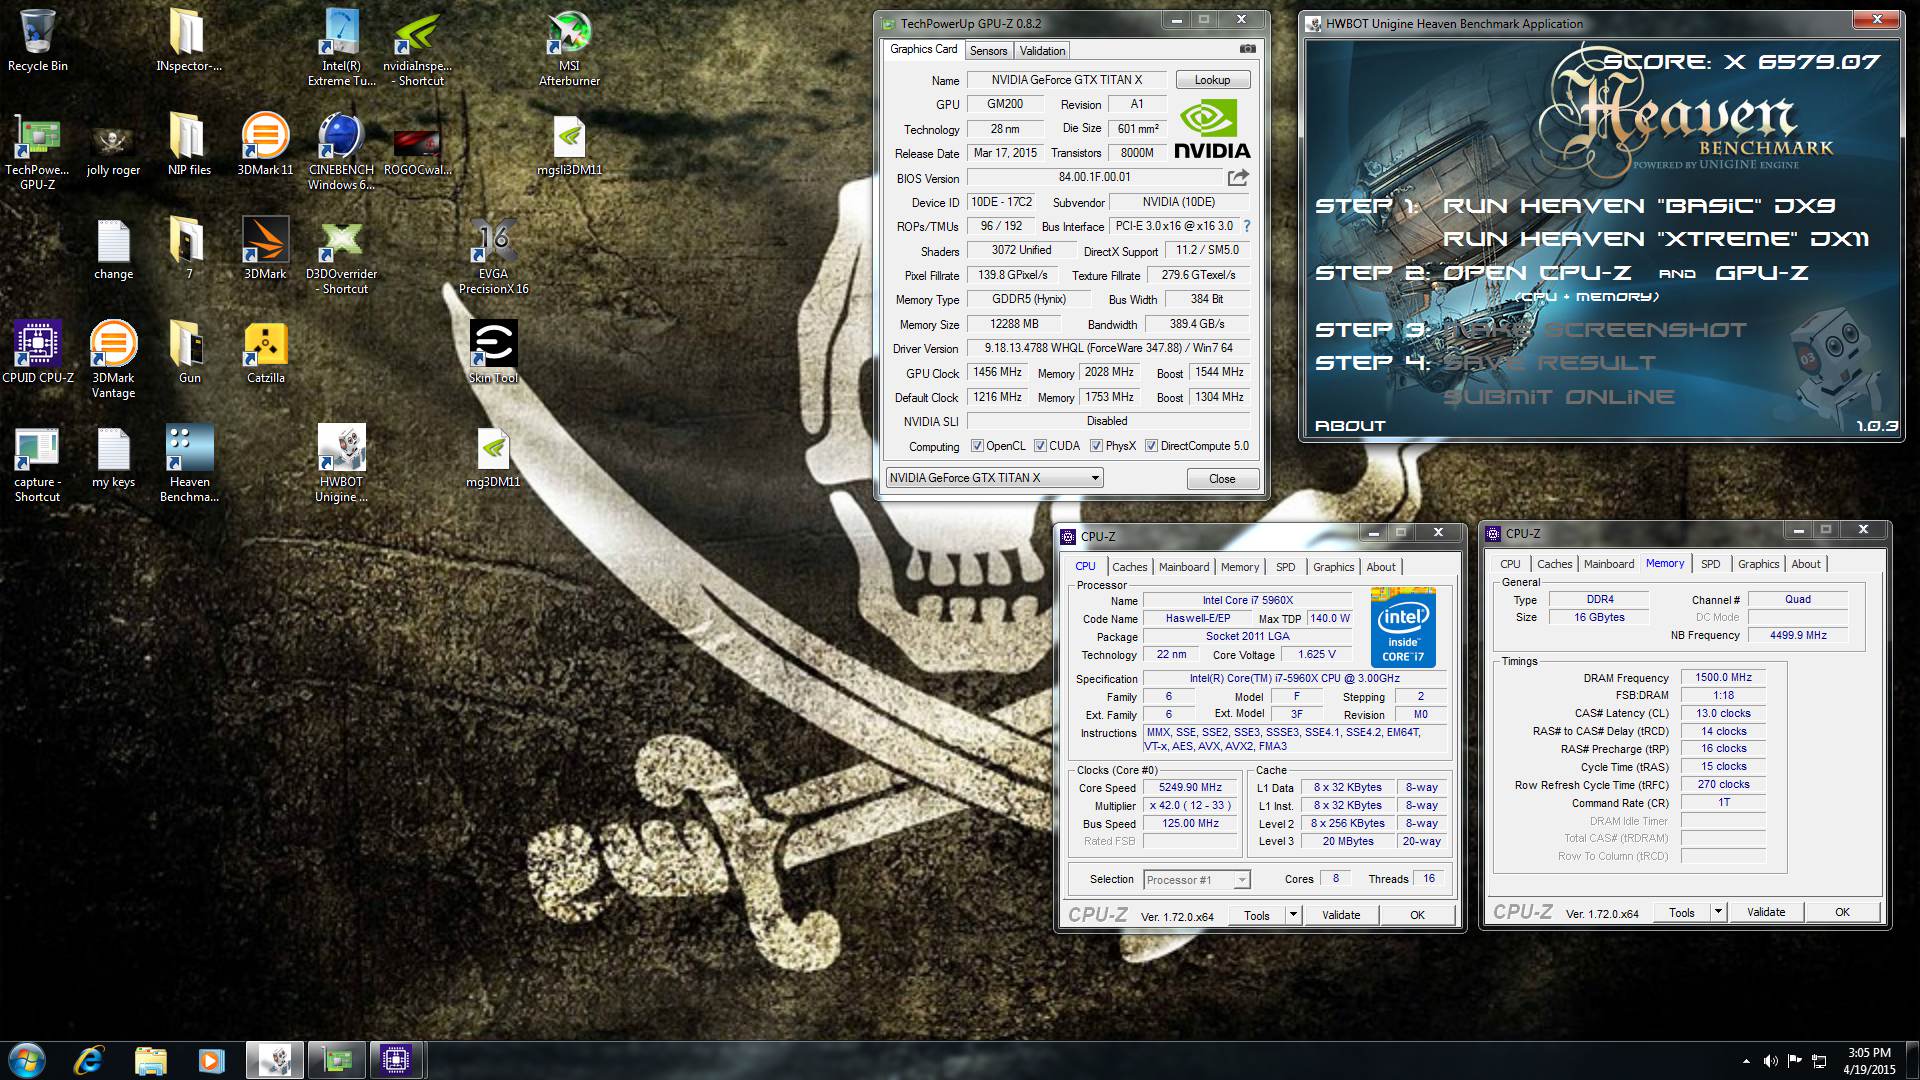Open Mainboard tab in CPU-Z CPU window

click(1184, 567)
